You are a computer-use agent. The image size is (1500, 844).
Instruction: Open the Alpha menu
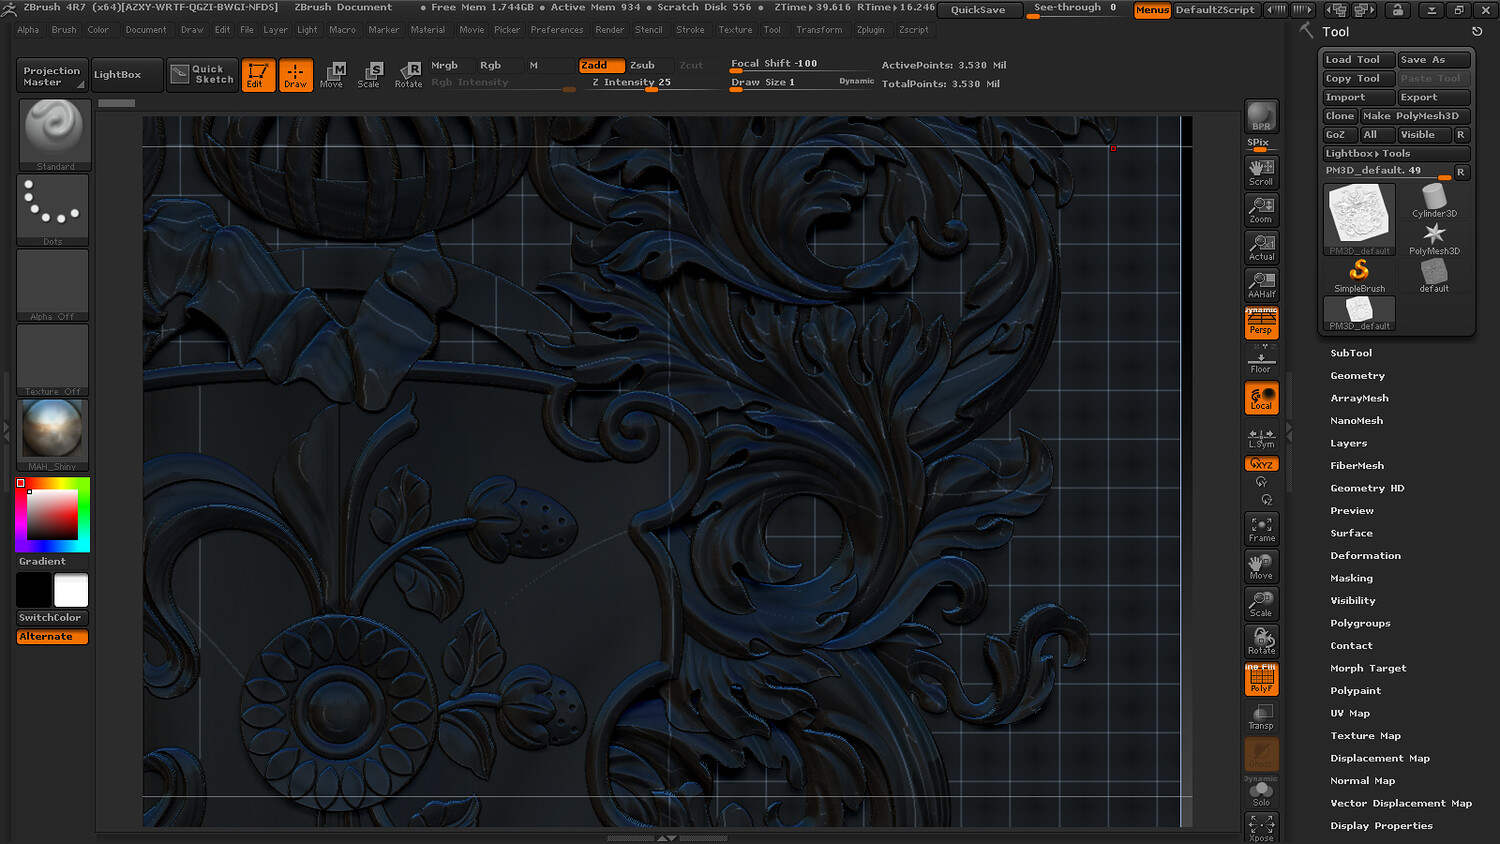(x=28, y=30)
